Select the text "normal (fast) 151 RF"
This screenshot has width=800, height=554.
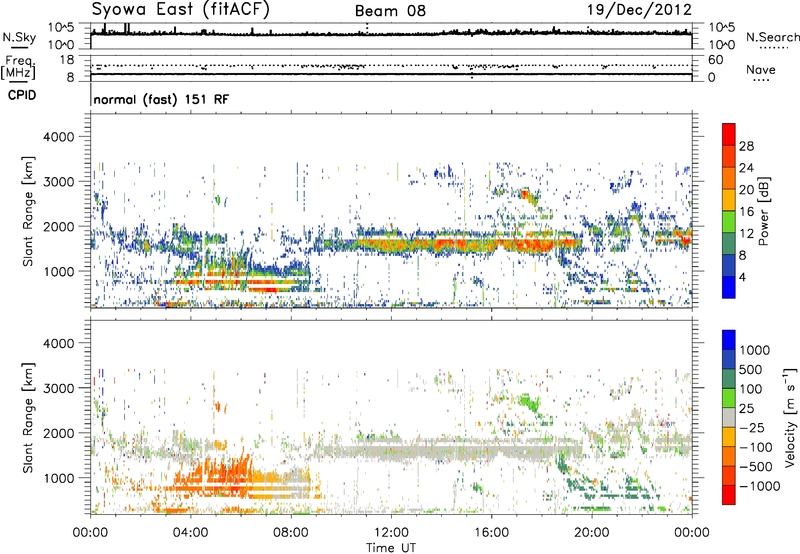(x=161, y=99)
